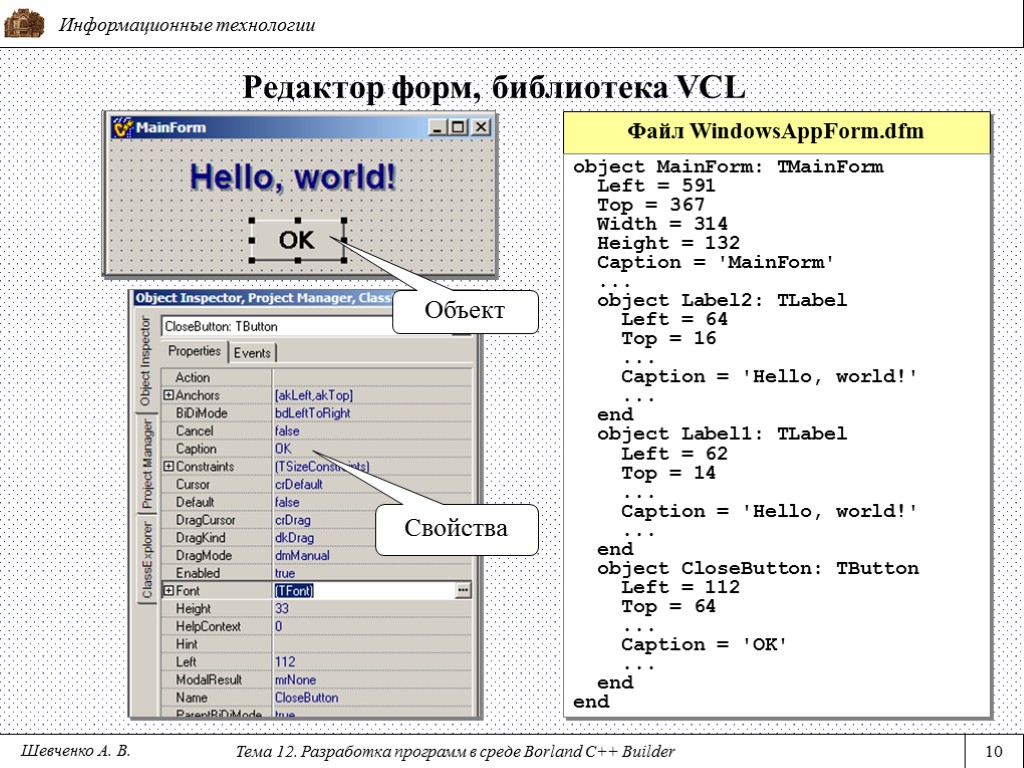Select the Hello, world! label on MainForm
The image size is (1024, 768).
point(293,177)
